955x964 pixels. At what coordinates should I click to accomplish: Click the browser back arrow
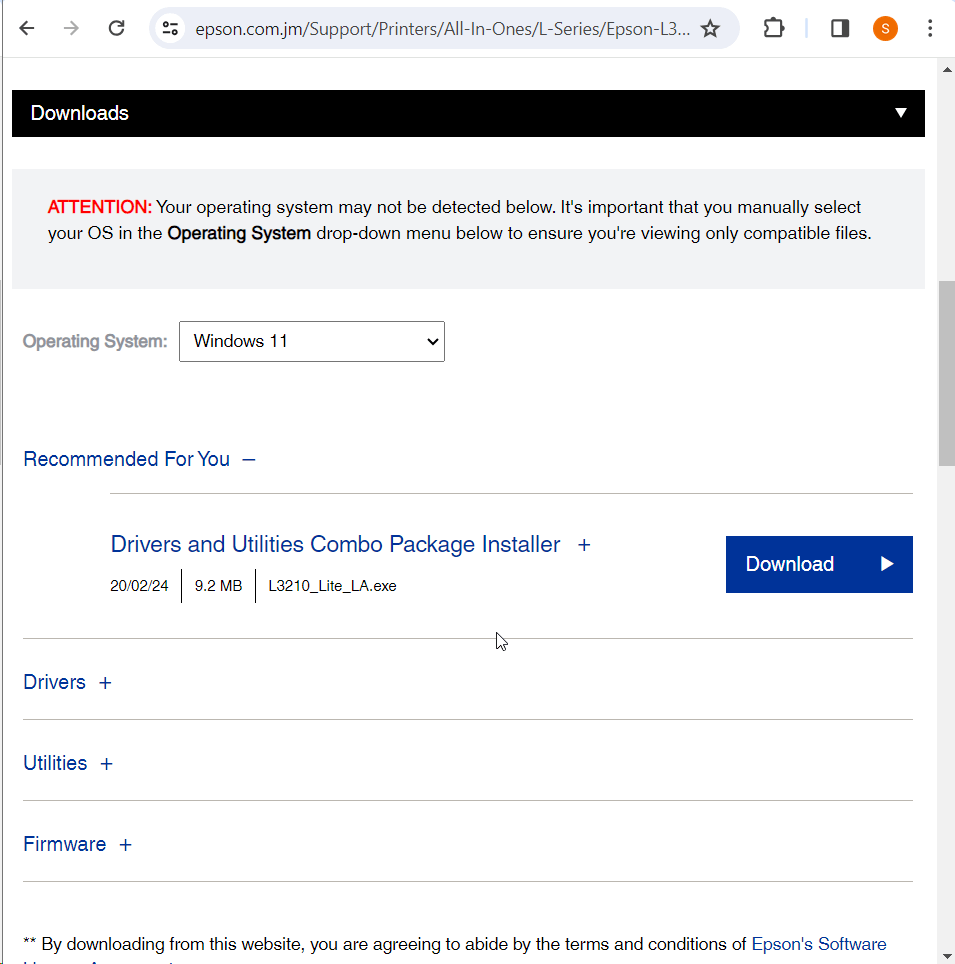27,28
